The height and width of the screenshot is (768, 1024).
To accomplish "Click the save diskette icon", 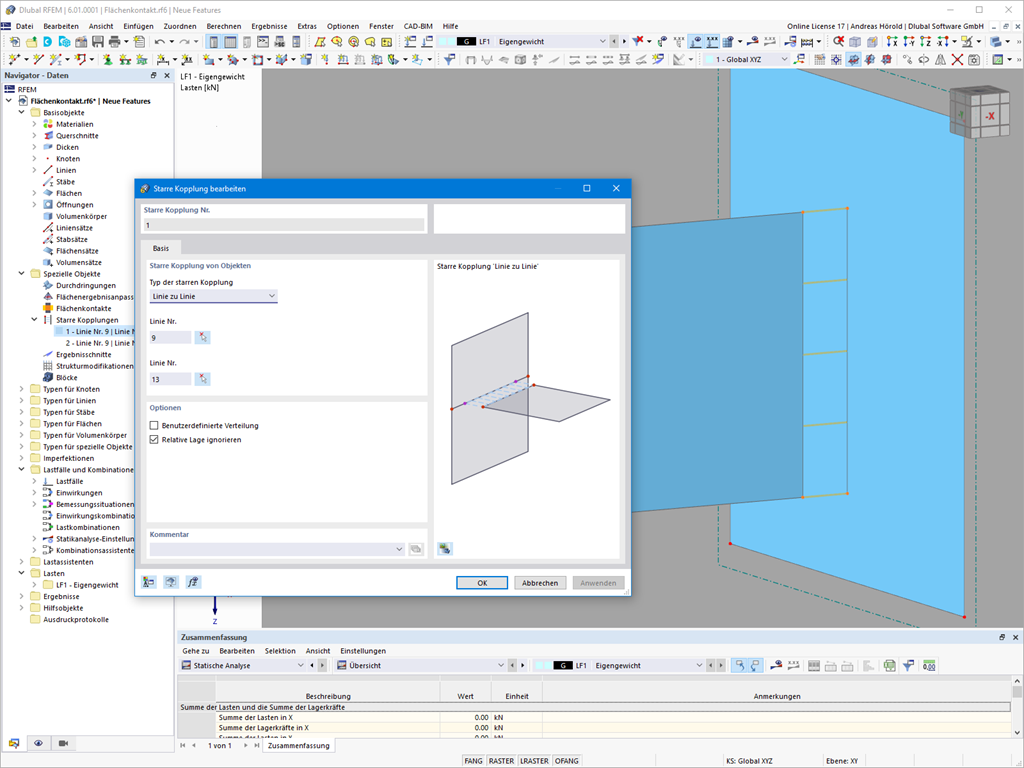I will pyautogui.click(x=97, y=42).
